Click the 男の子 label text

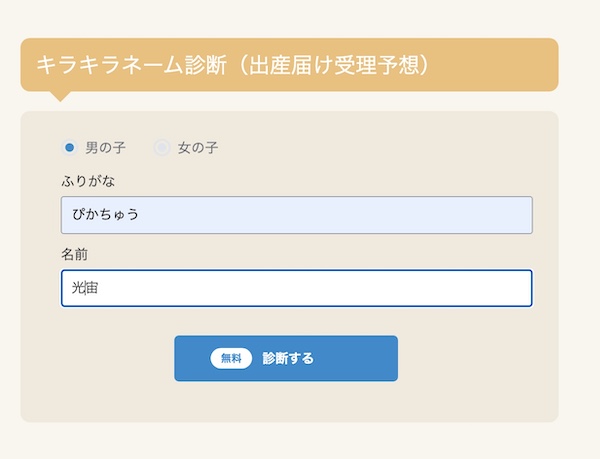[105, 148]
